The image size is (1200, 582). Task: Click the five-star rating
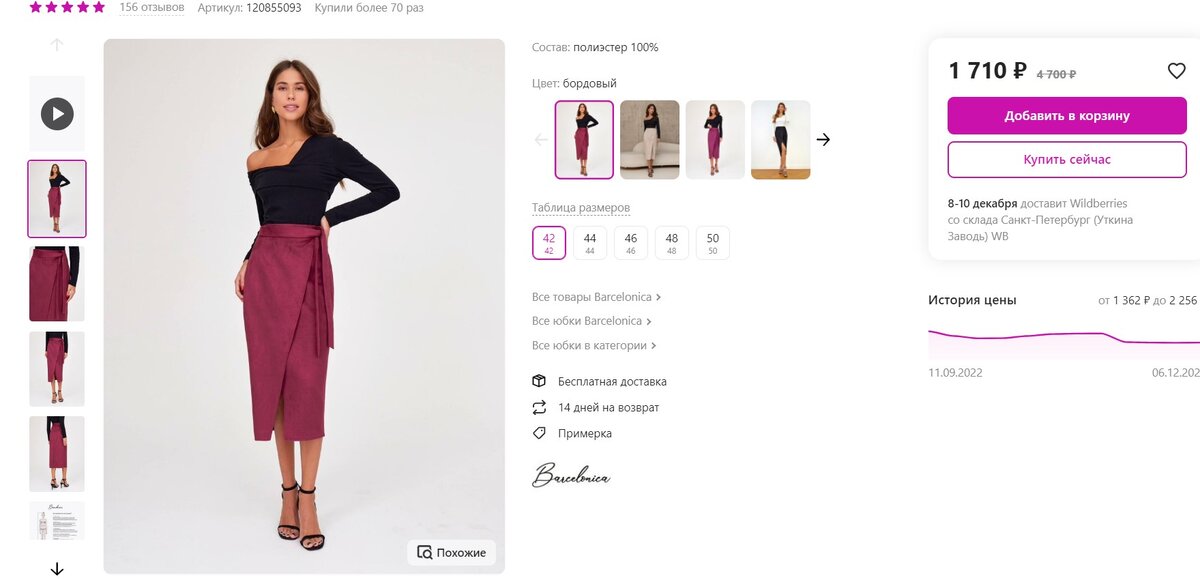tap(67, 7)
